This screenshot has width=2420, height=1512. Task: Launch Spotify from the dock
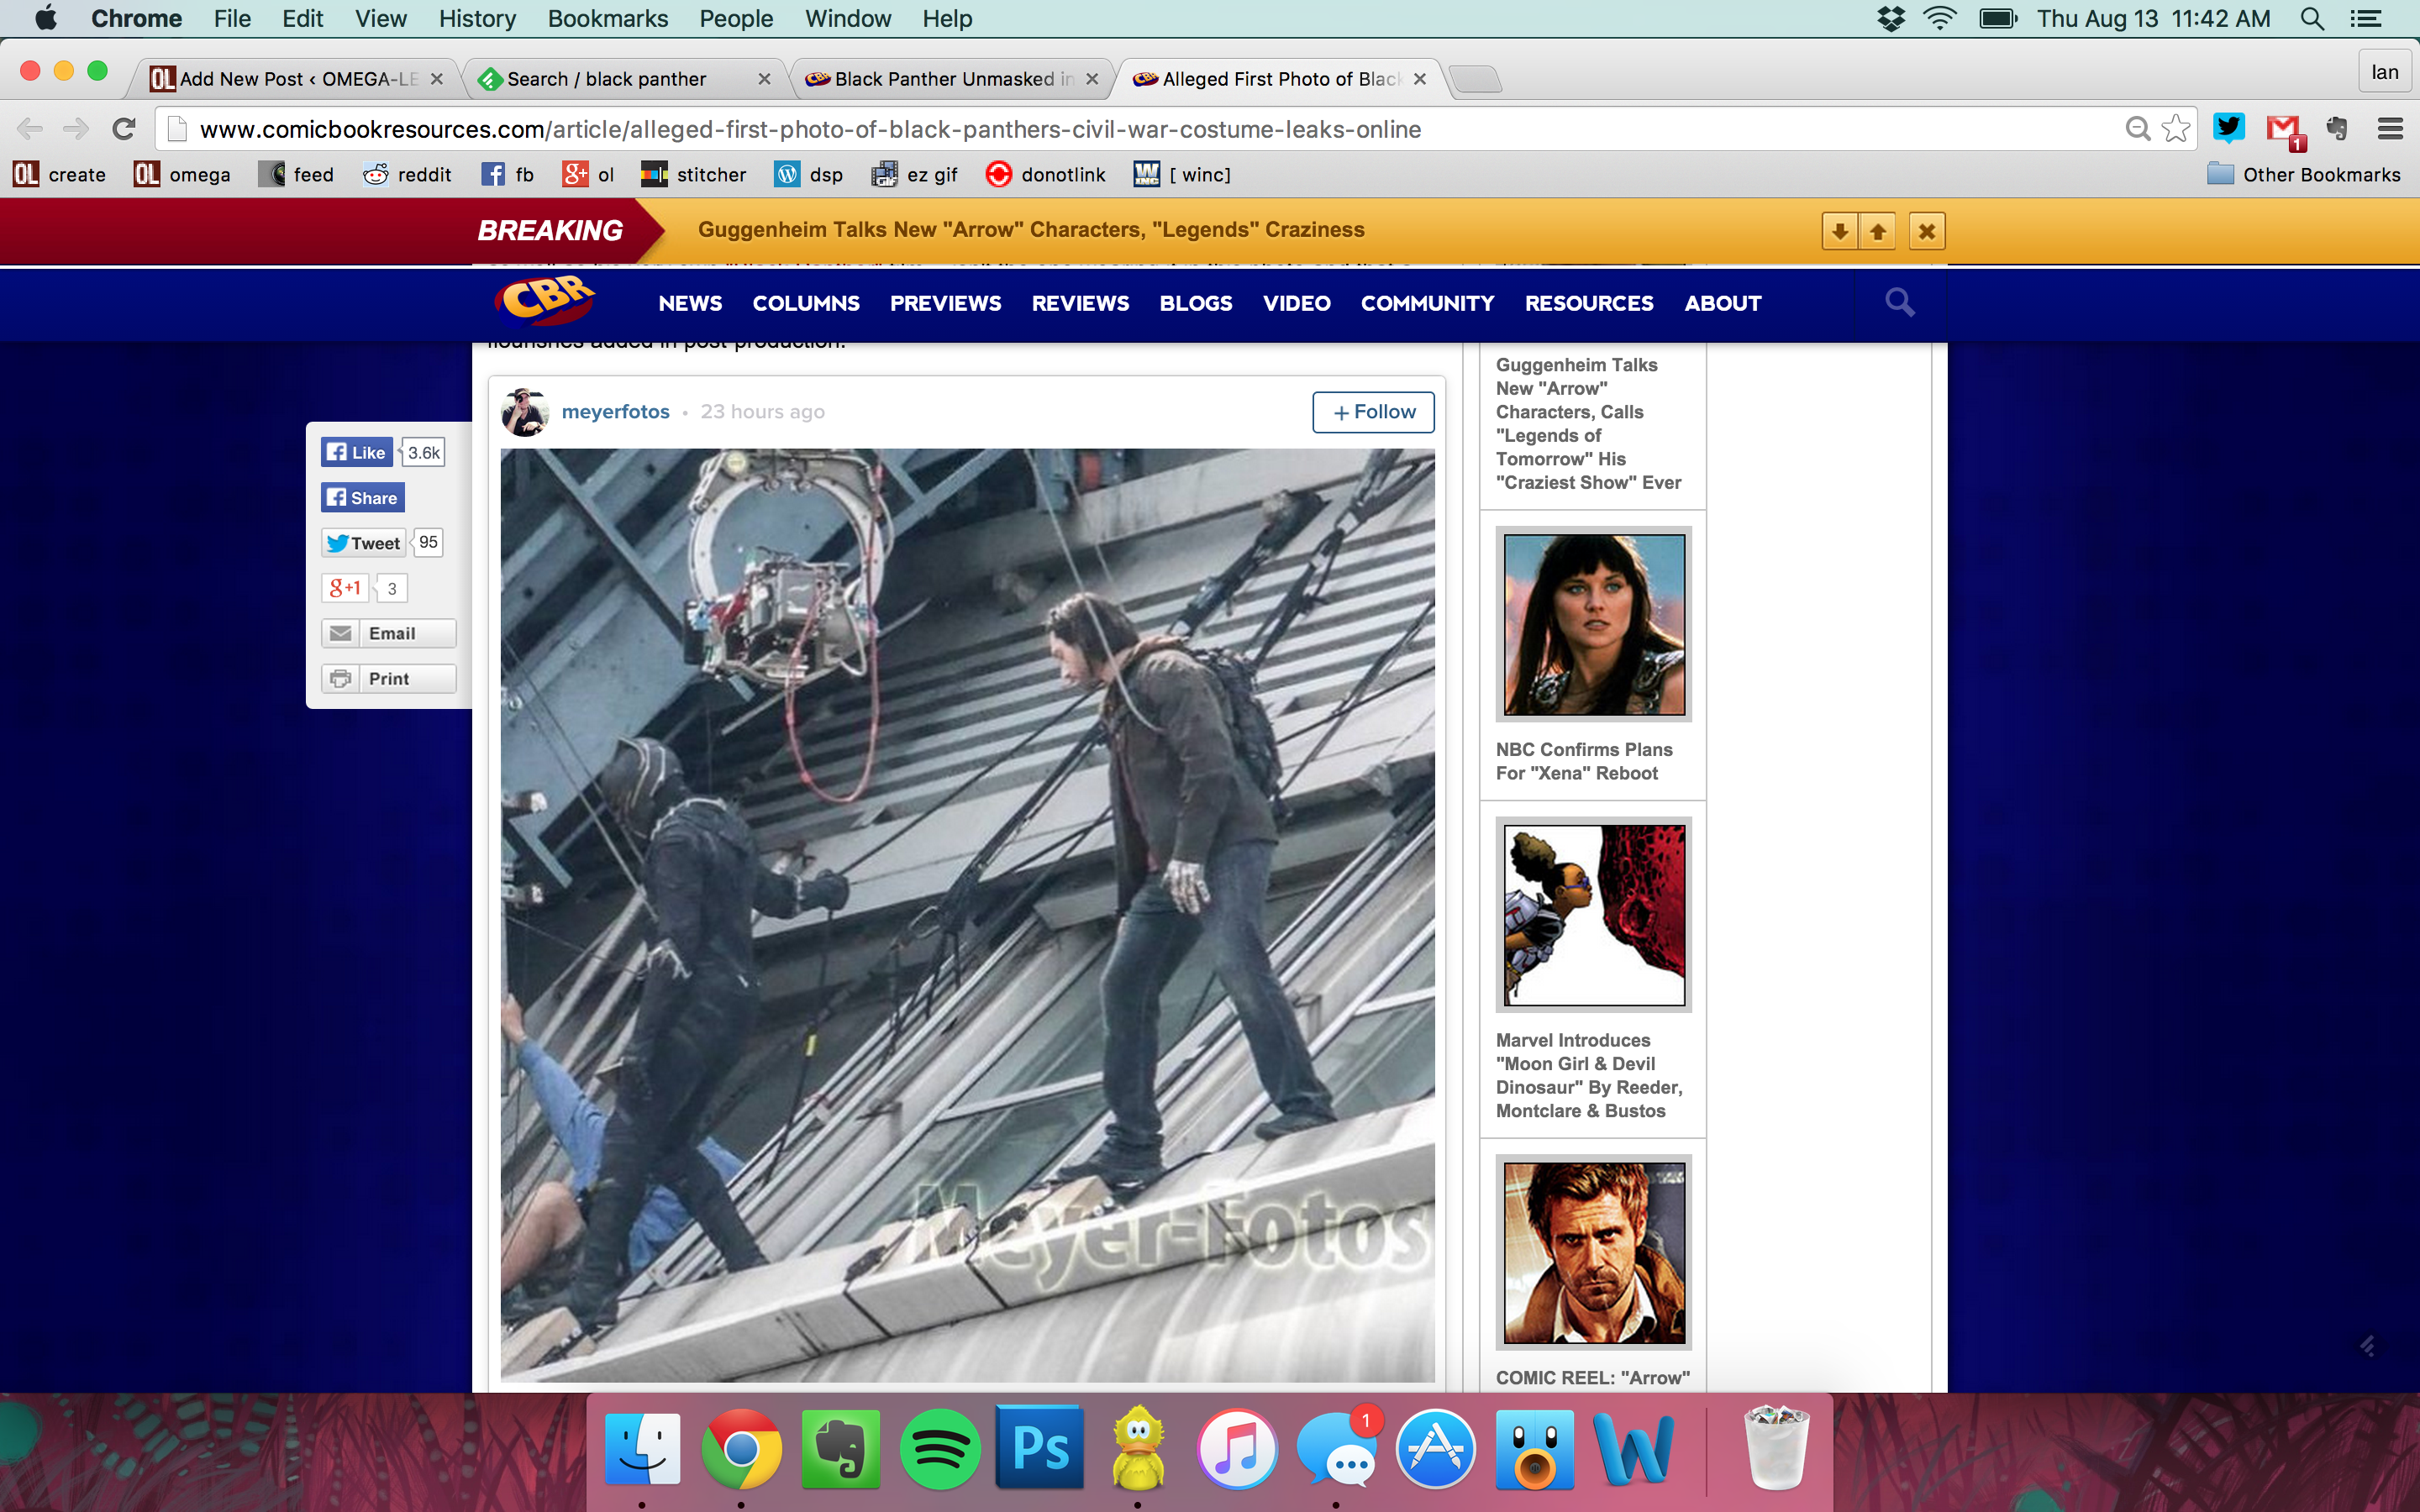[940, 1448]
